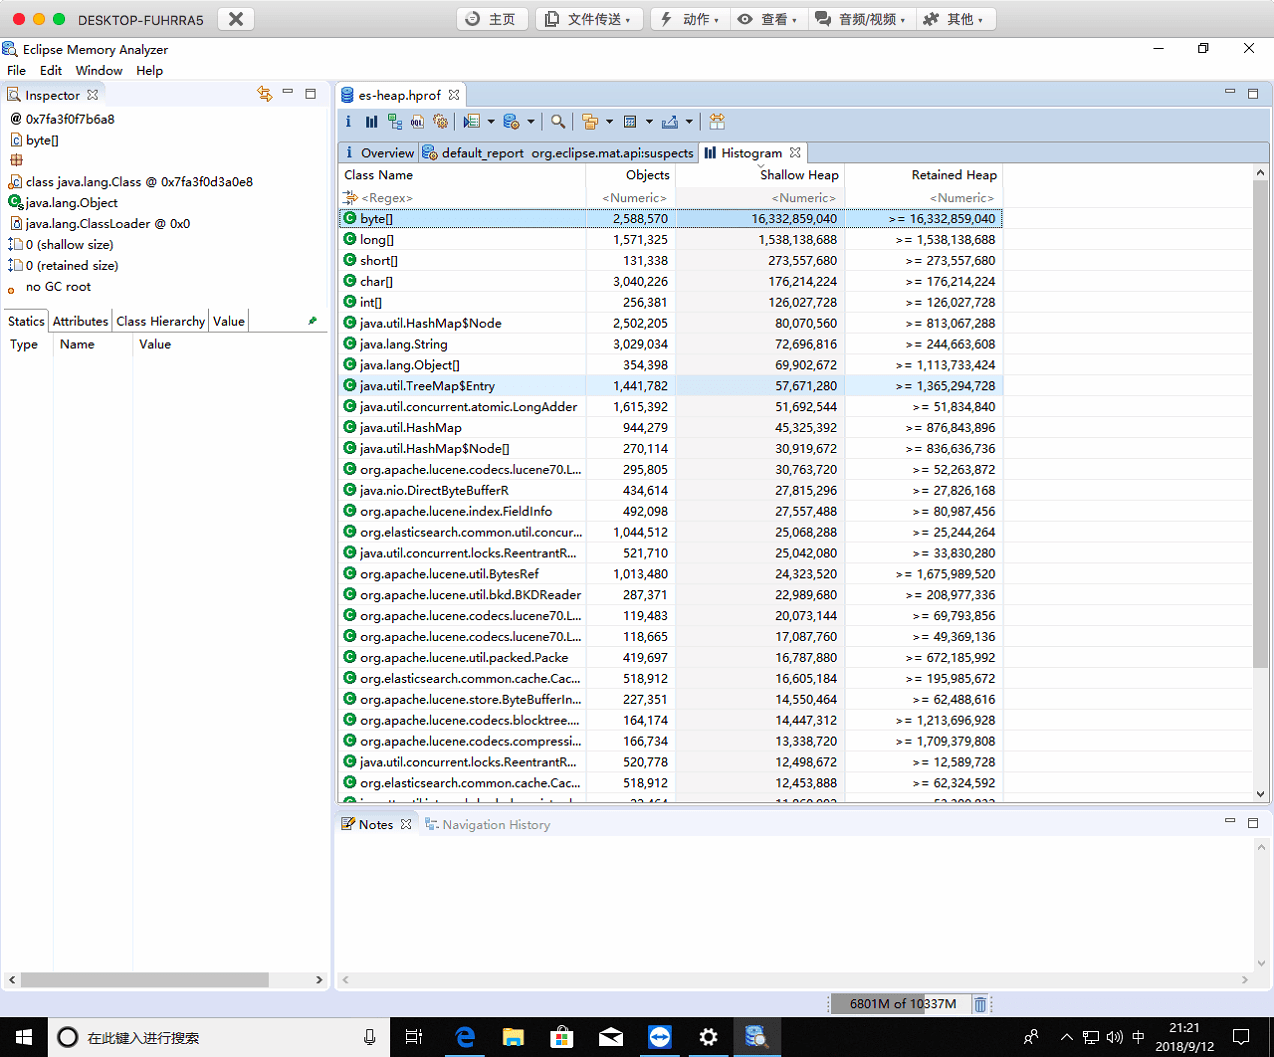The height and width of the screenshot is (1057, 1274).
Task: Maximize the Inspector panel
Action: [x=311, y=93]
